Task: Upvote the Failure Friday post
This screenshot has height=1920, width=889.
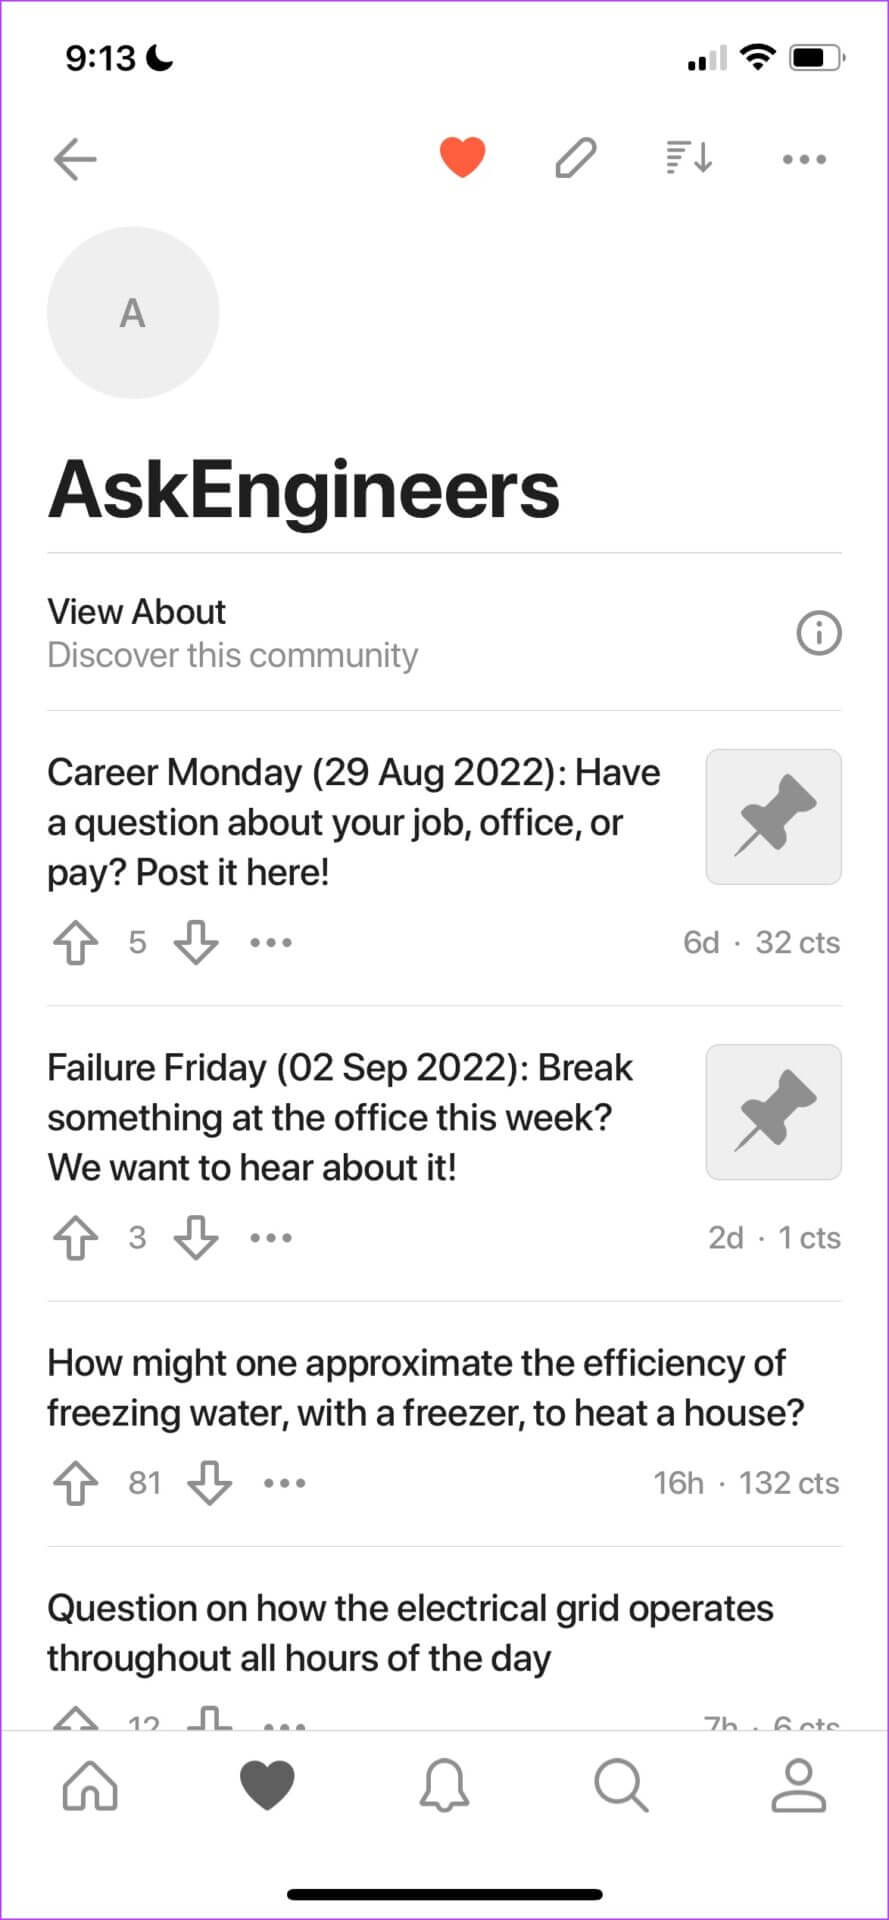Action: click(76, 1238)
